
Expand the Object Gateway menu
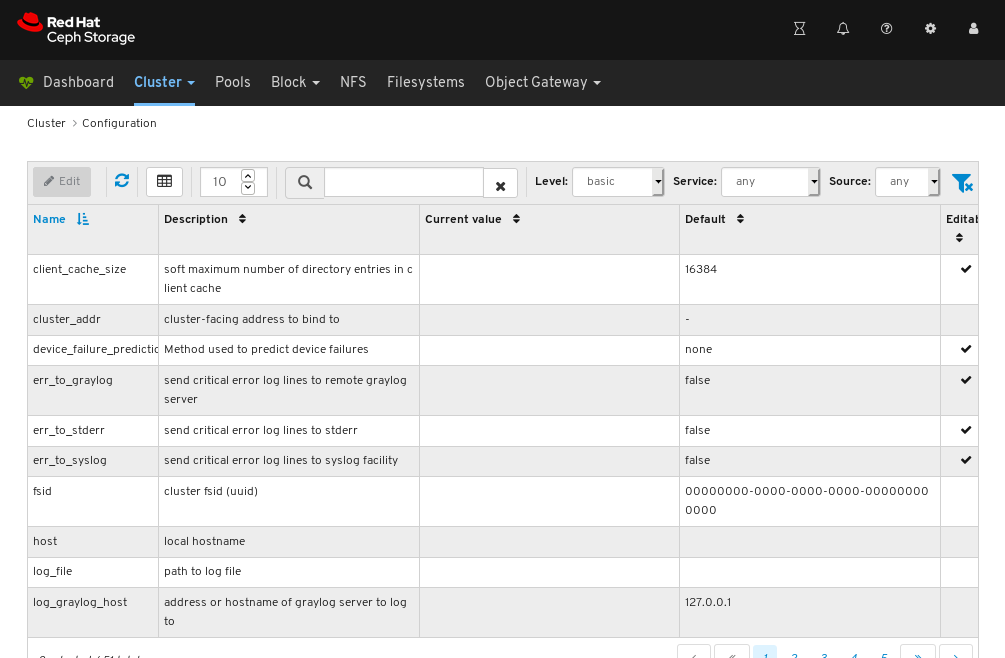click(x=543, y=82)
